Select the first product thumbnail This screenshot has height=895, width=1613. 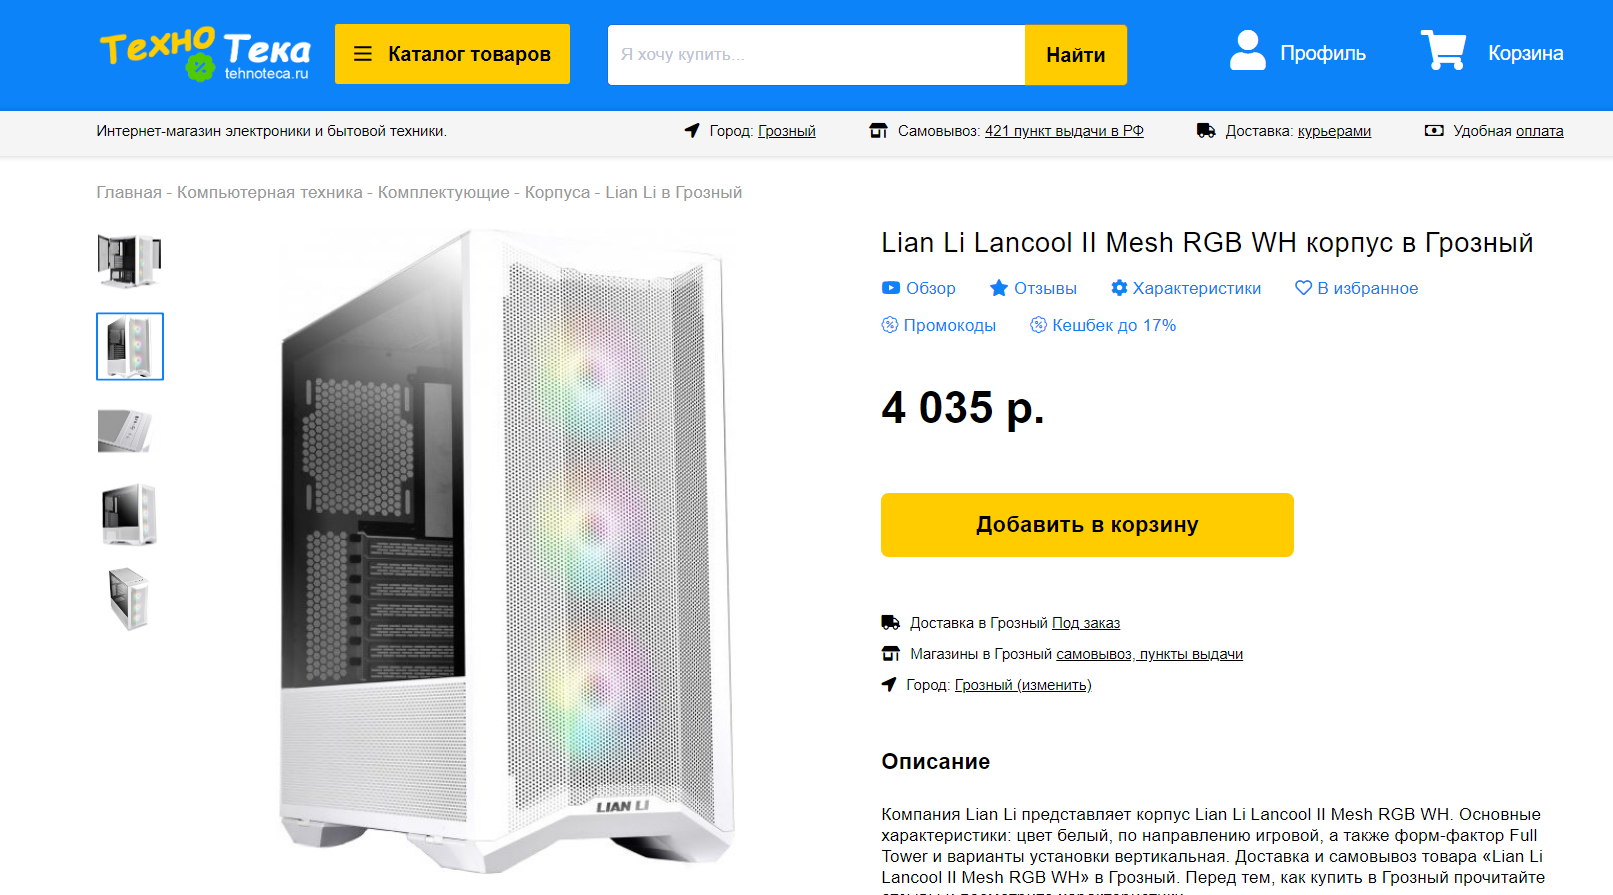click(x=130, y=261)
